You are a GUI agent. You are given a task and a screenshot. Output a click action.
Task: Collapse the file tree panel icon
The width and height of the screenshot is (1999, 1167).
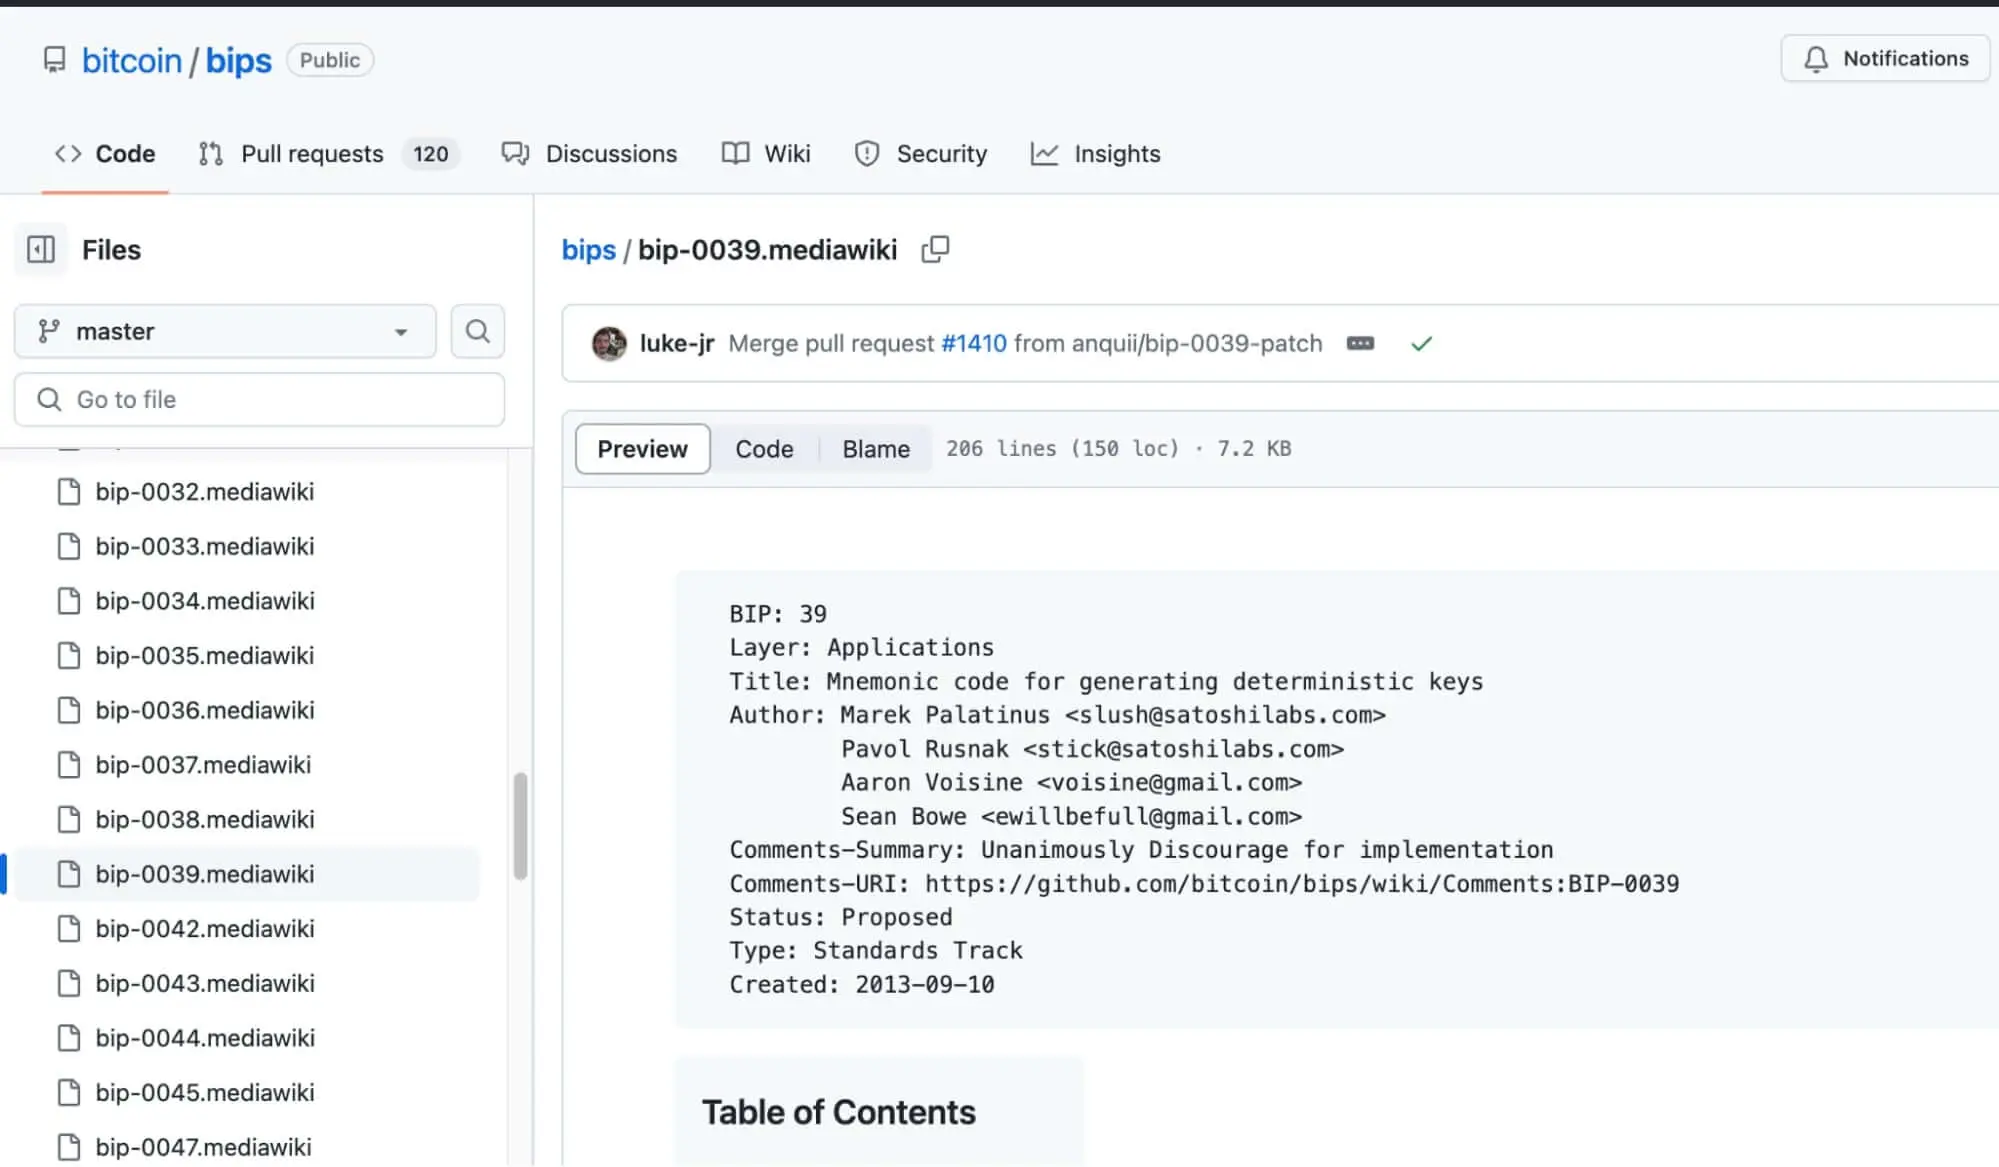pyautogui.click(x=41, y=249)
